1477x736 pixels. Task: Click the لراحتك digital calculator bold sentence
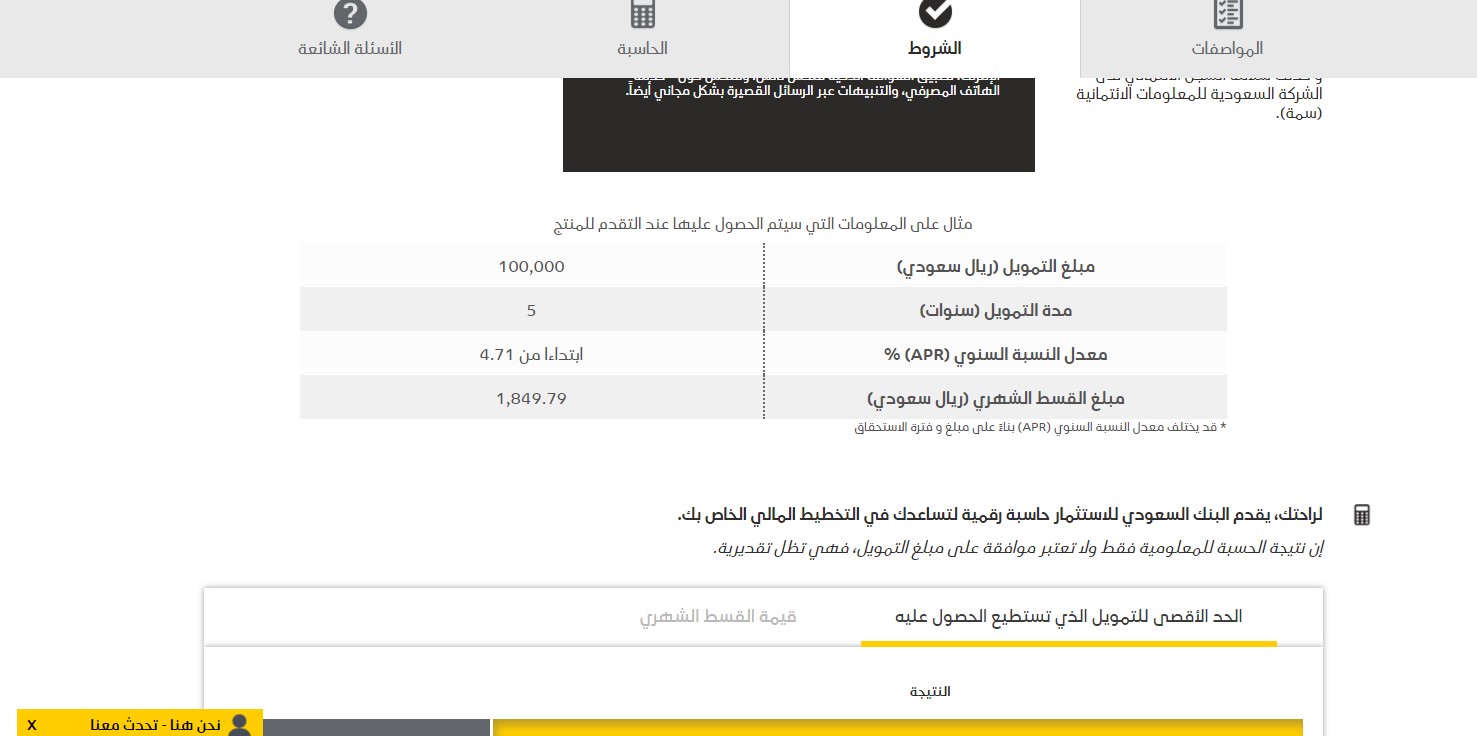(1000, 515)
